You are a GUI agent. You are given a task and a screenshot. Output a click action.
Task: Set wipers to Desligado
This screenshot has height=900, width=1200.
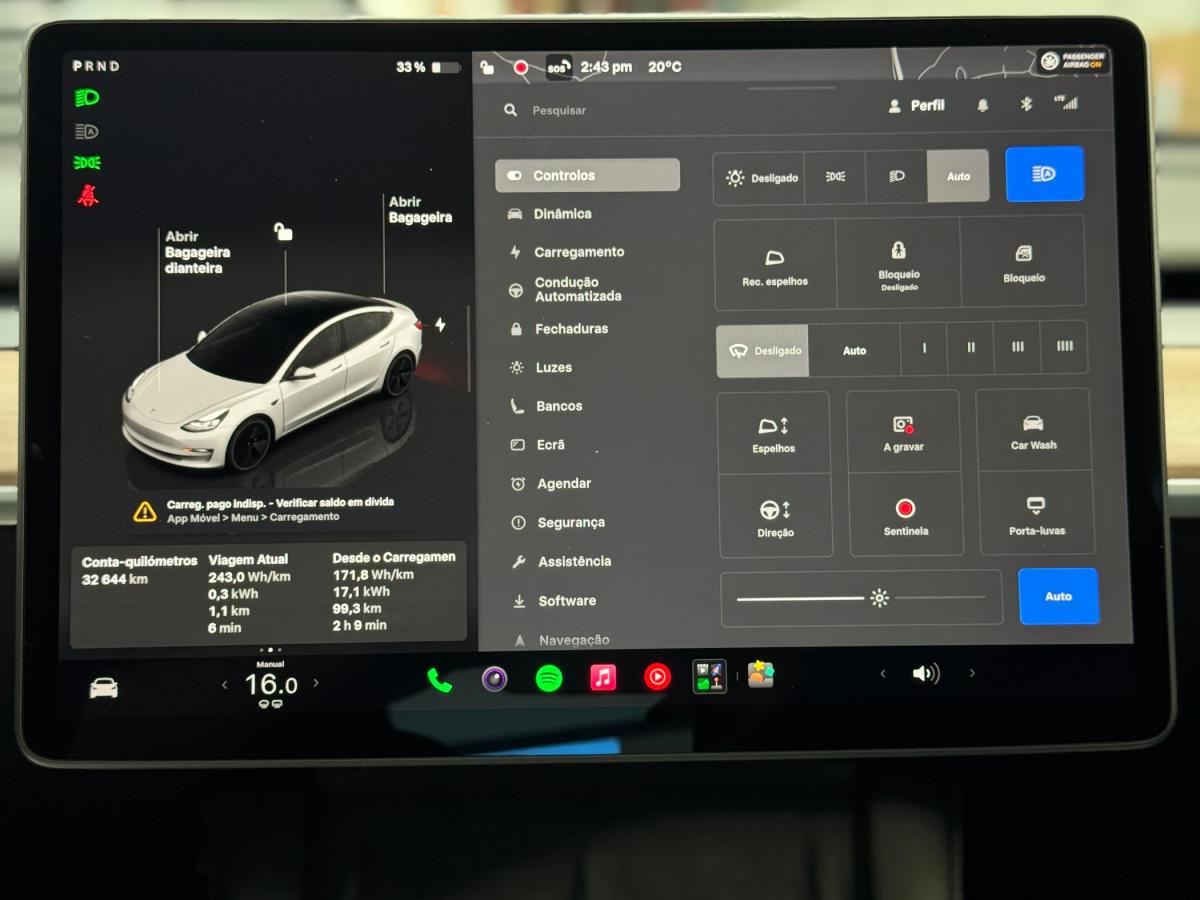(763, 351)
